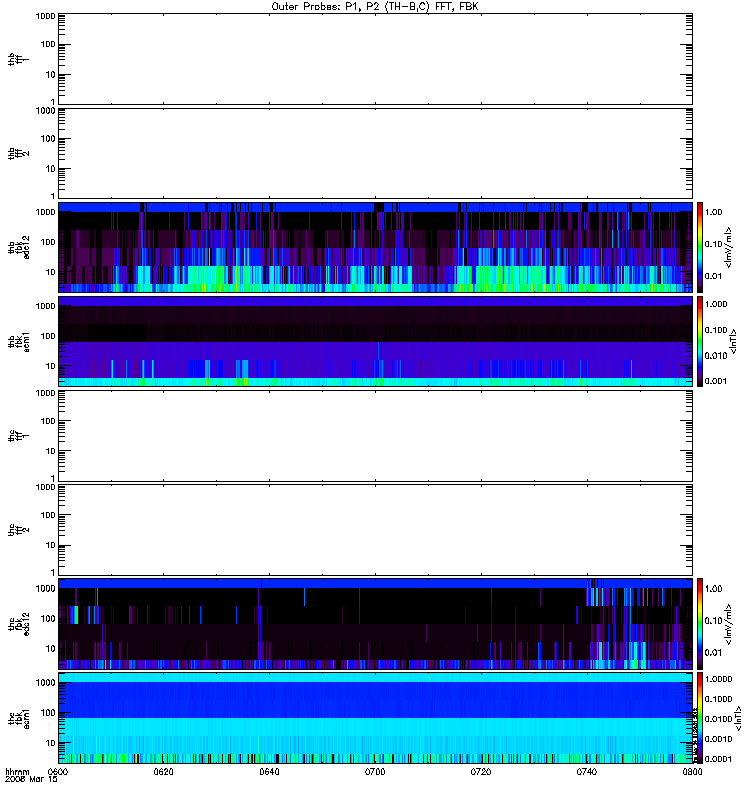Click the 0620 time axis label

[x=164, y=772]
